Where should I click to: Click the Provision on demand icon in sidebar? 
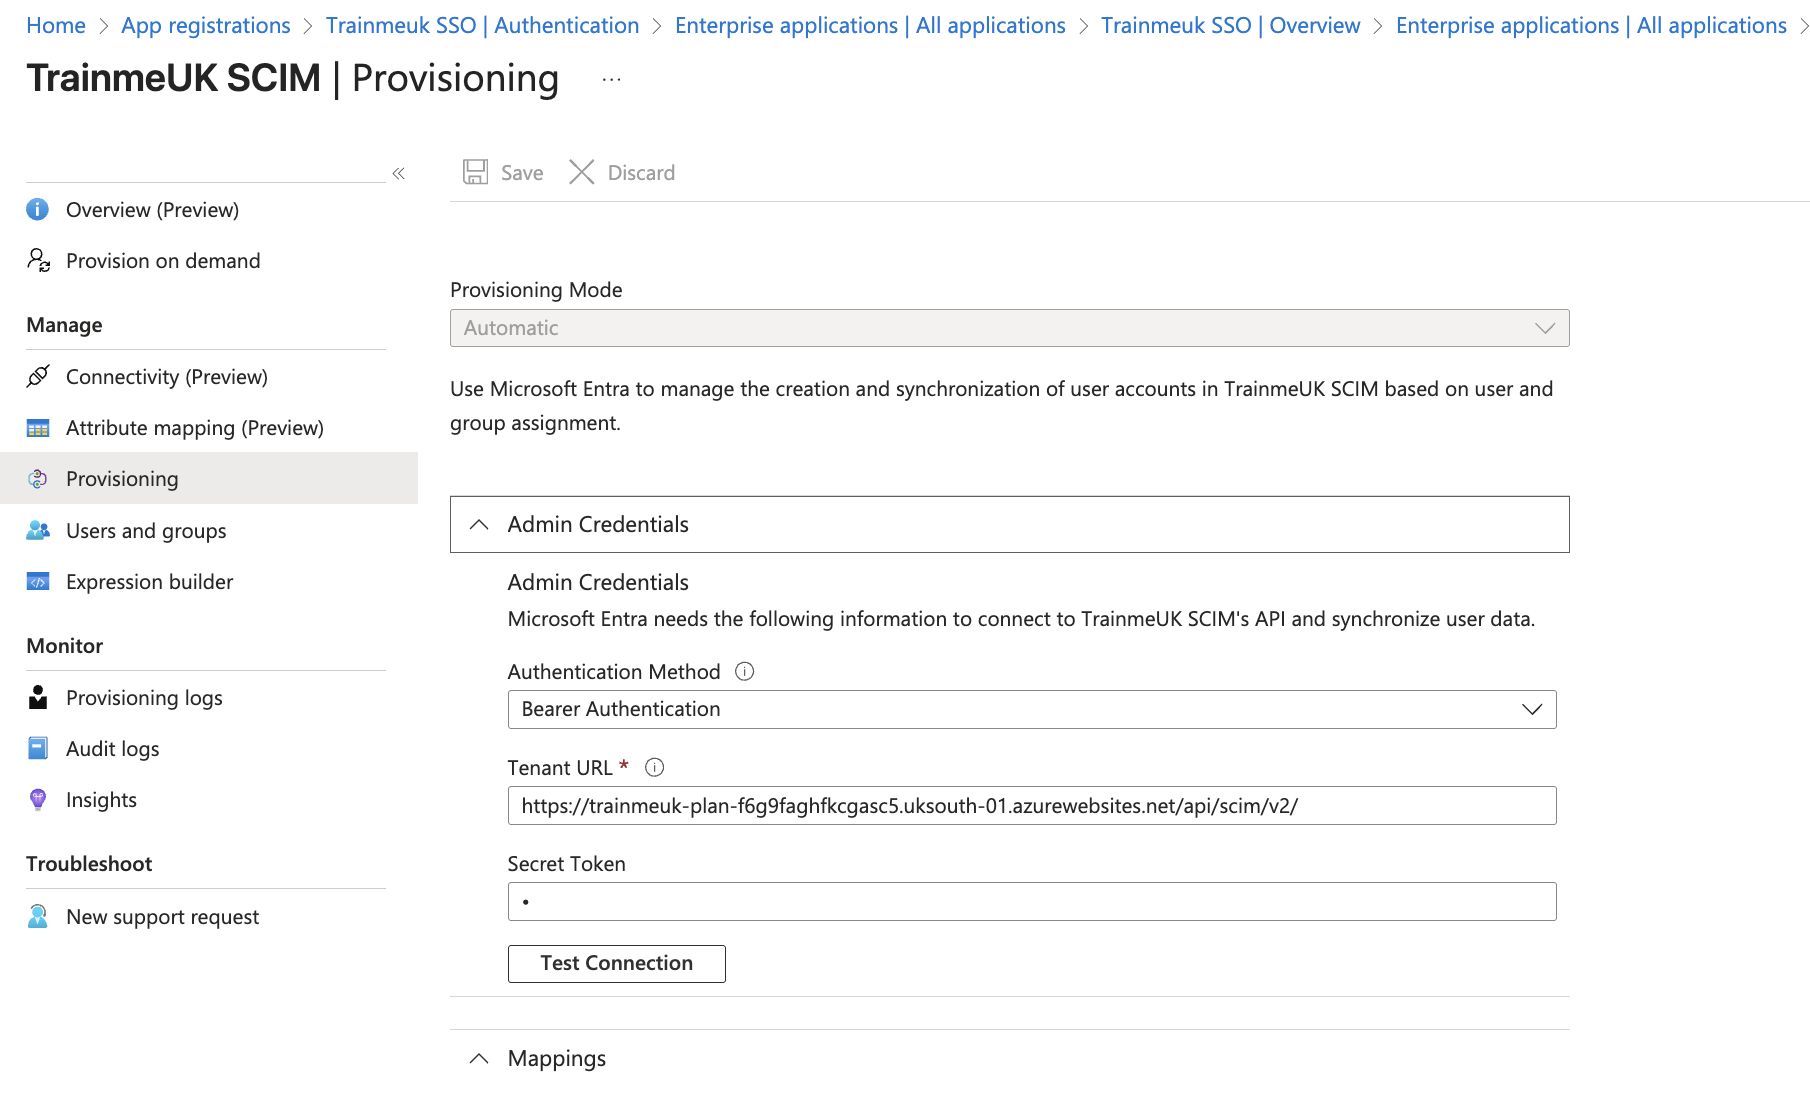tap(38, 261)
